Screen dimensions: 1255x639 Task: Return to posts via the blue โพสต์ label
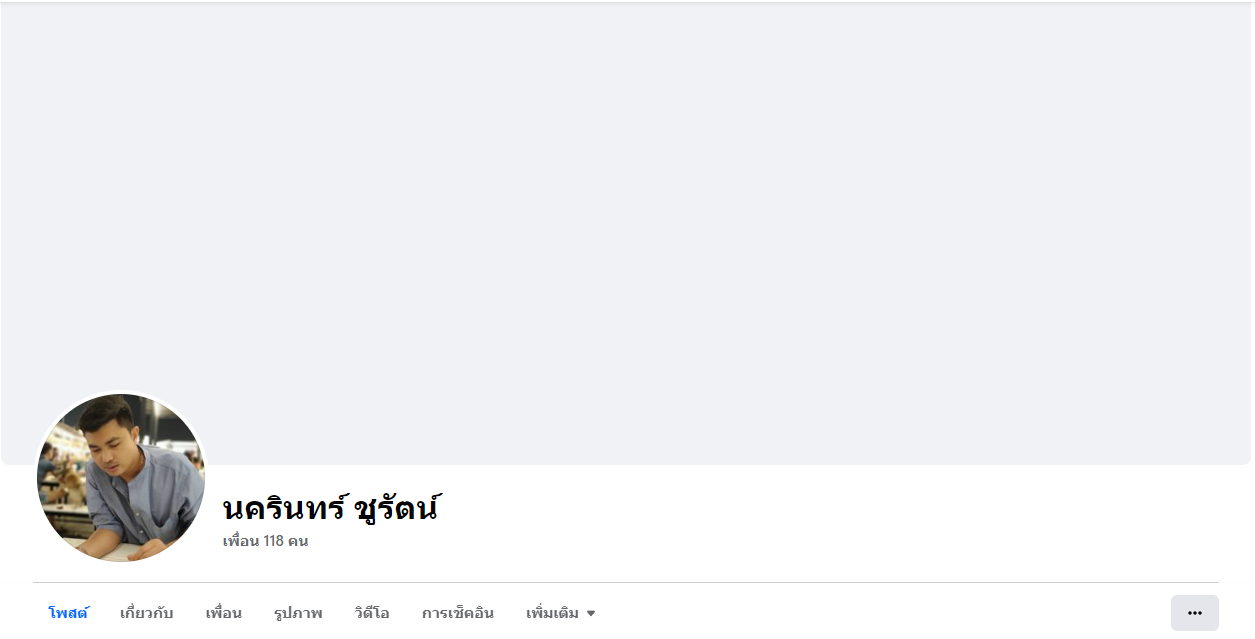pos(69,613)
